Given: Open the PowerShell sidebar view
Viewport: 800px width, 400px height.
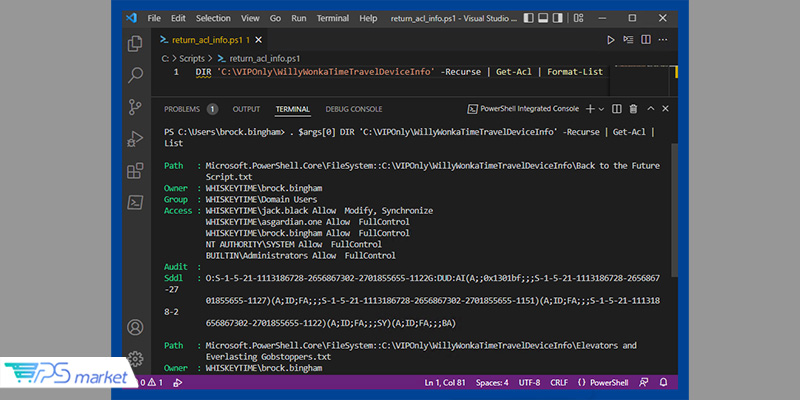Looking at the screenshot, I should (x=135, y=203).
